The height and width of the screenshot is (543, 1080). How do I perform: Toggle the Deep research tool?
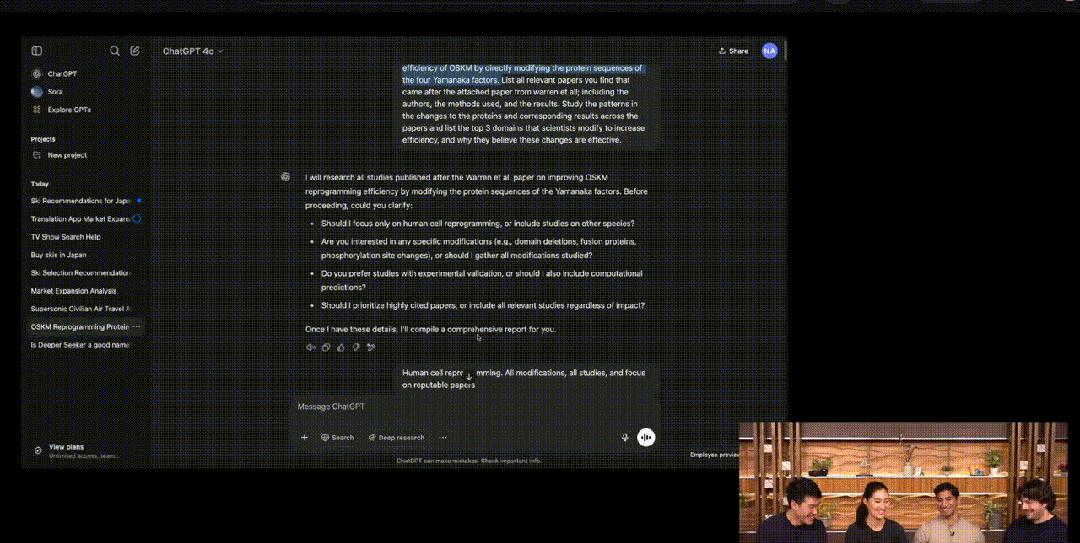pyautogui.click(x=396, y=438)
